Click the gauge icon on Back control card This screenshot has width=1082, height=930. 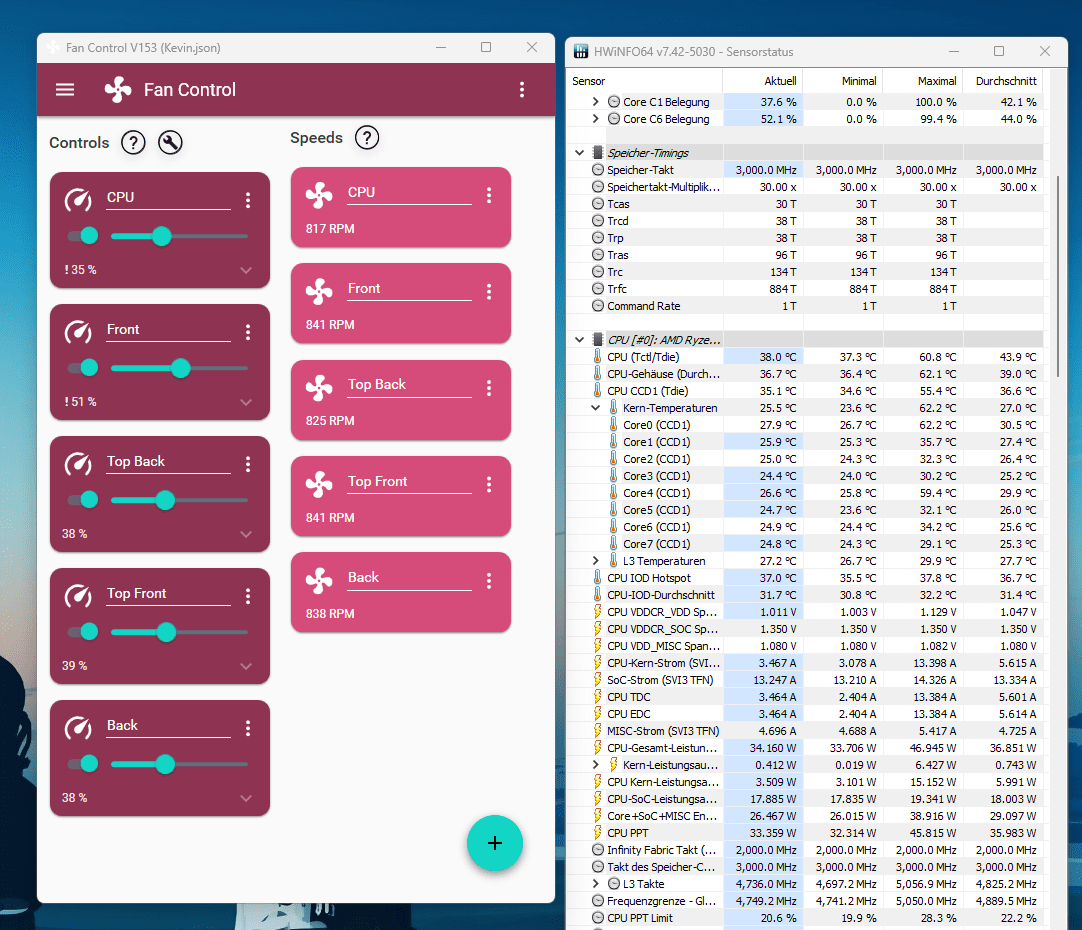(78, 728)
